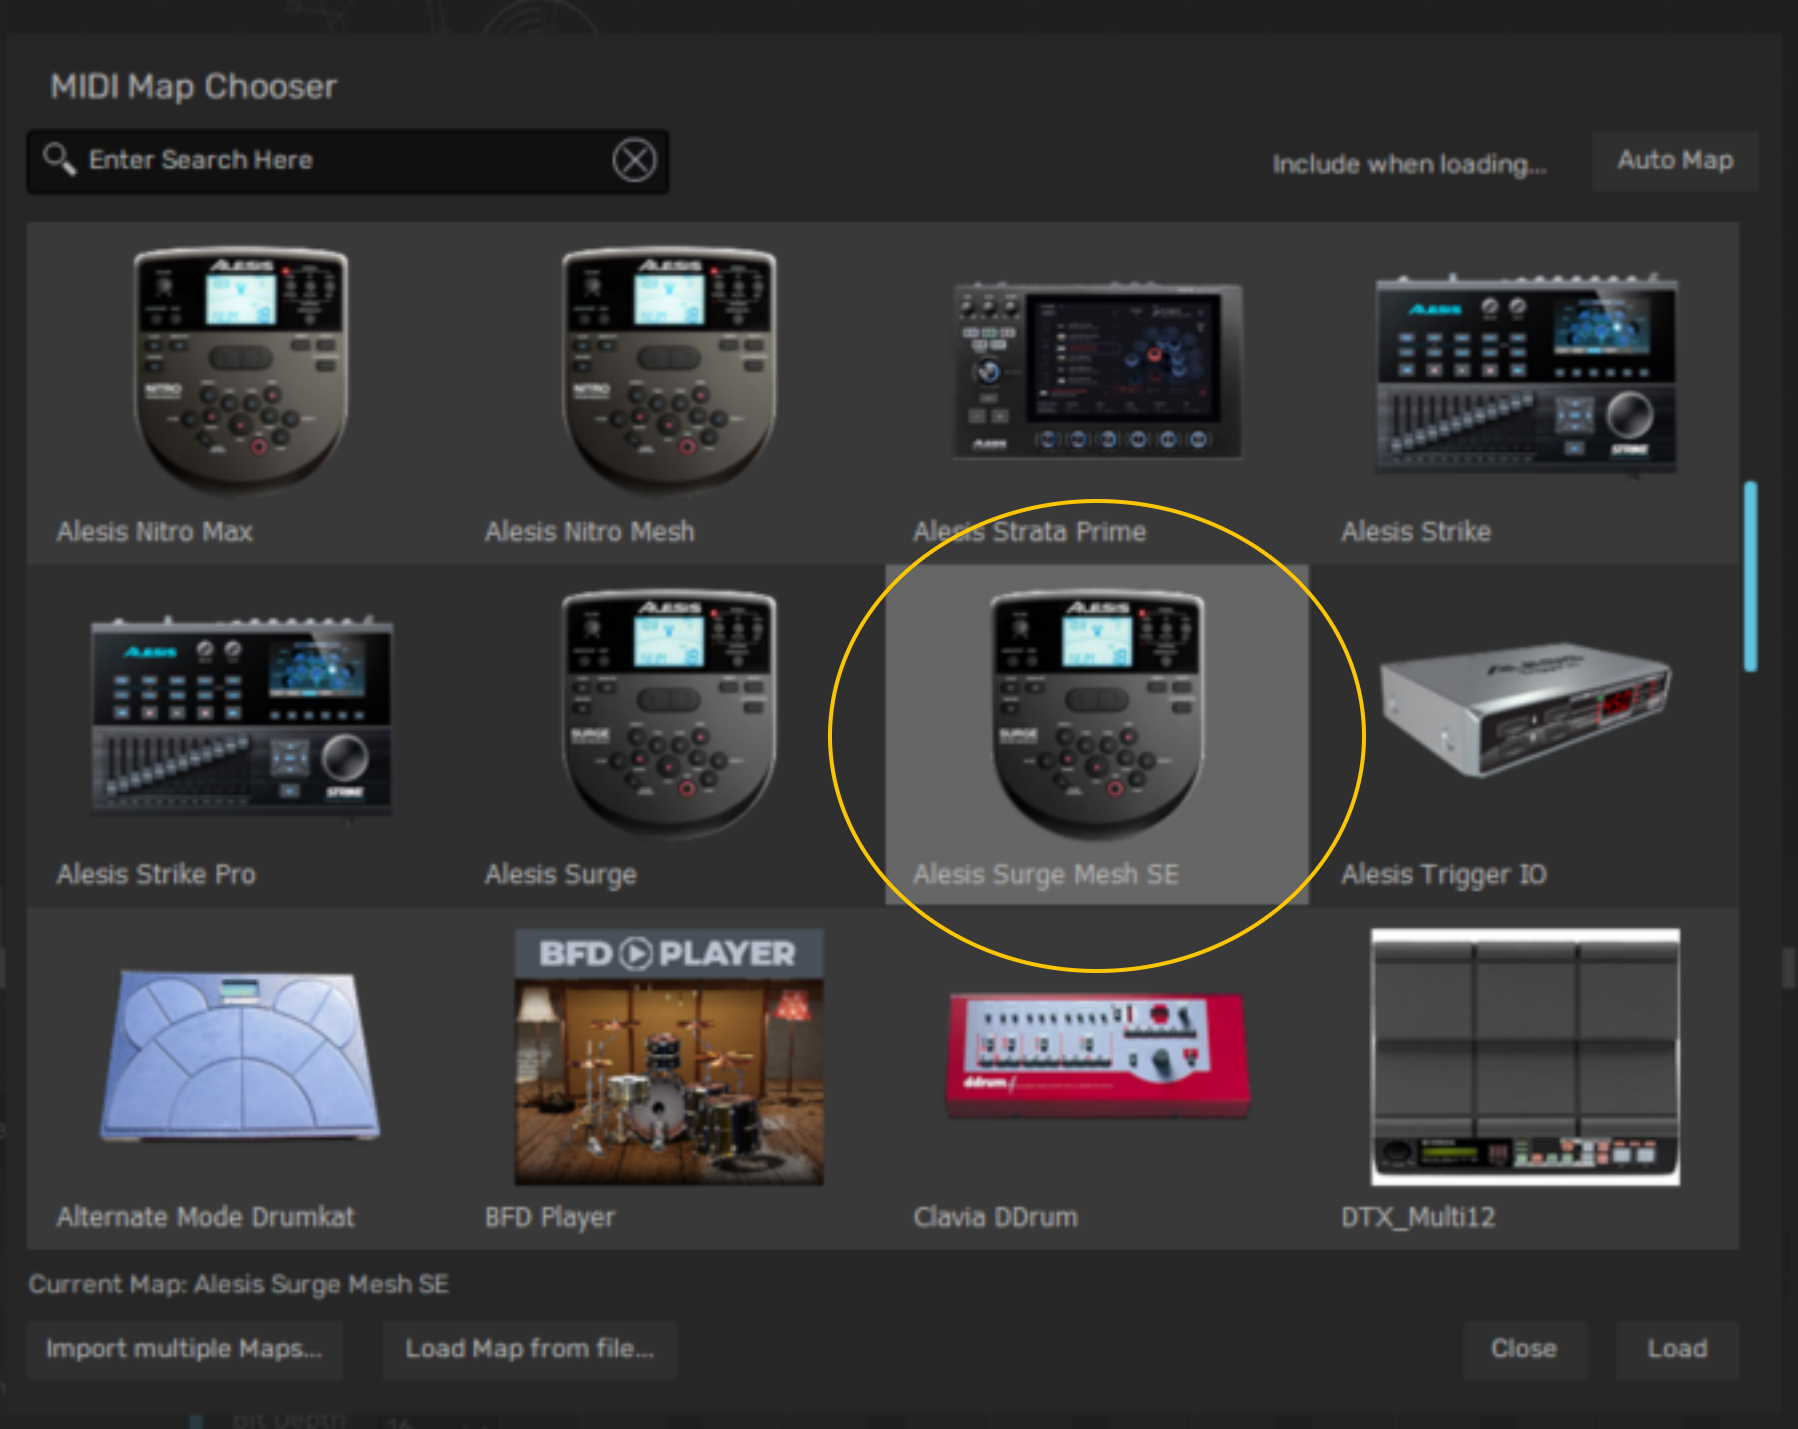Click the Alesis Trigger IO label
The width and height of the screenshot is (1798, 1429).
coord(1444,876)
